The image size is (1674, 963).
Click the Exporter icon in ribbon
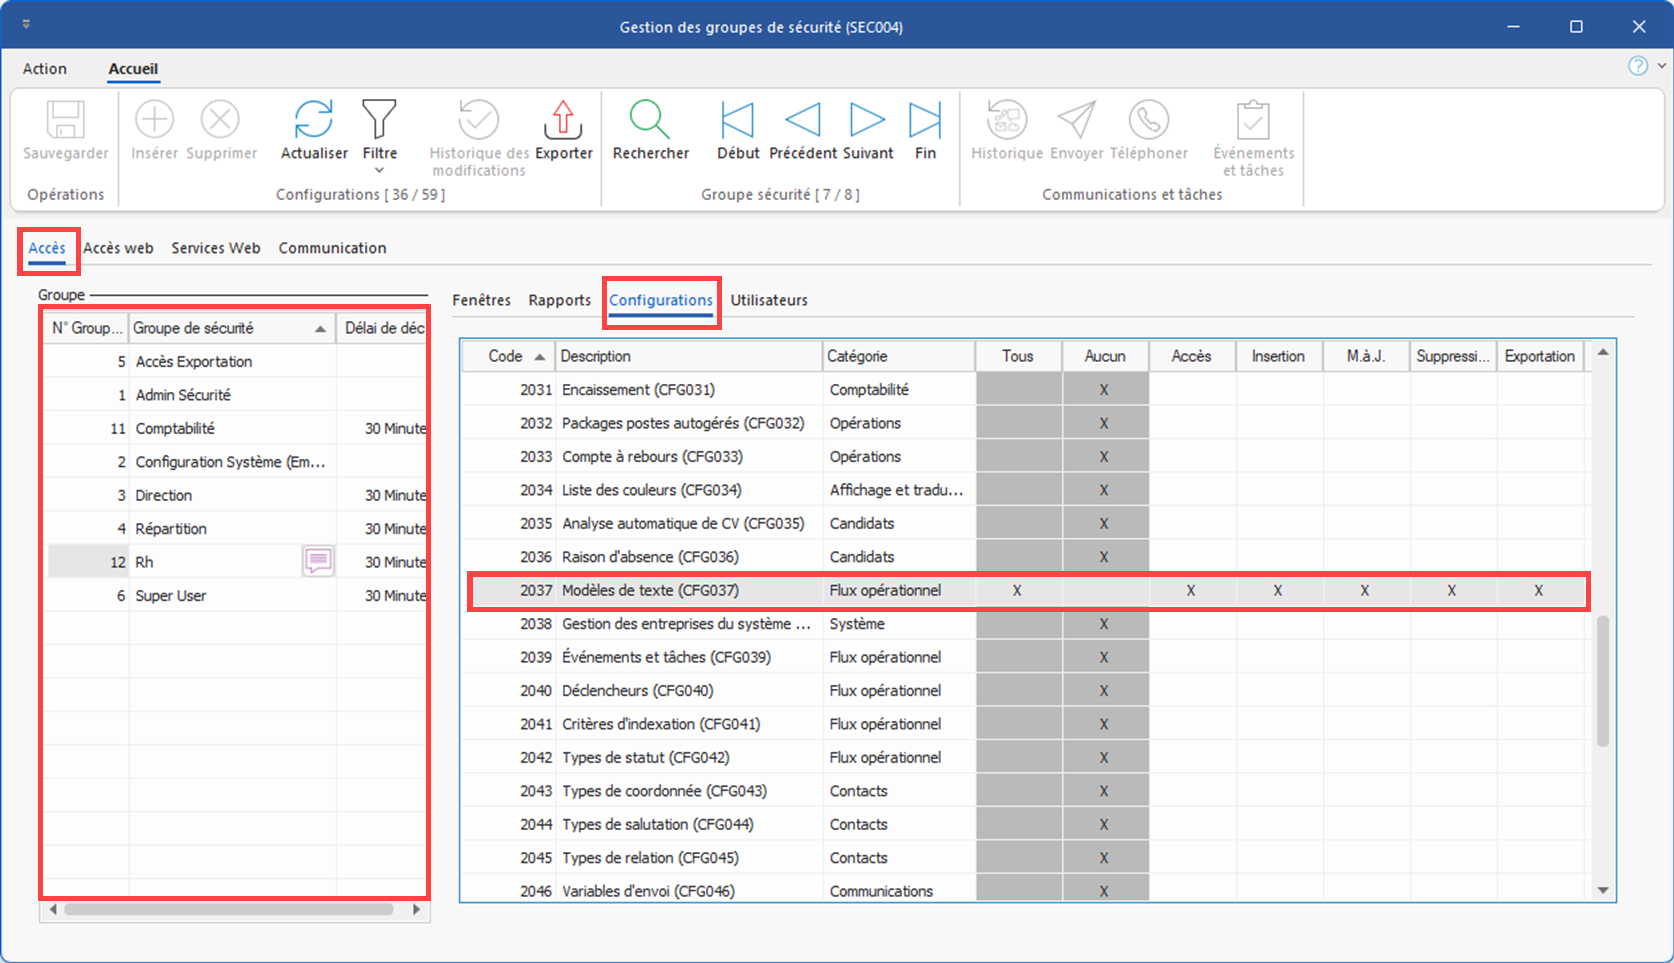pyautogui.click(x=563, y=121)
